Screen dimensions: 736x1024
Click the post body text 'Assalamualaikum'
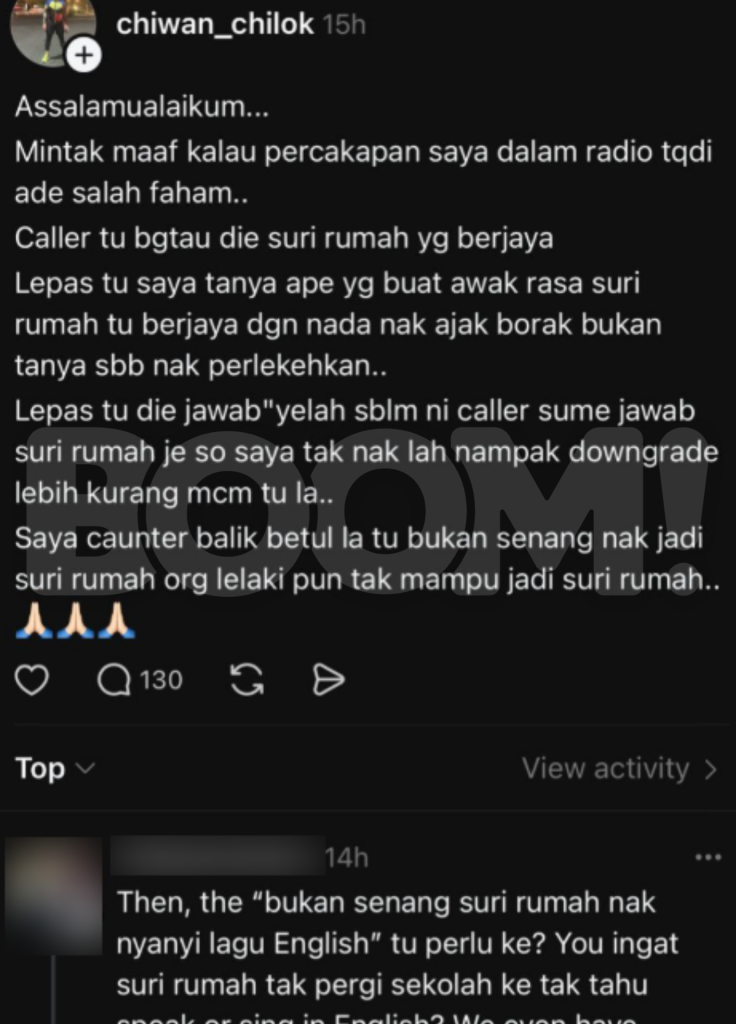[x=142, y=106]
